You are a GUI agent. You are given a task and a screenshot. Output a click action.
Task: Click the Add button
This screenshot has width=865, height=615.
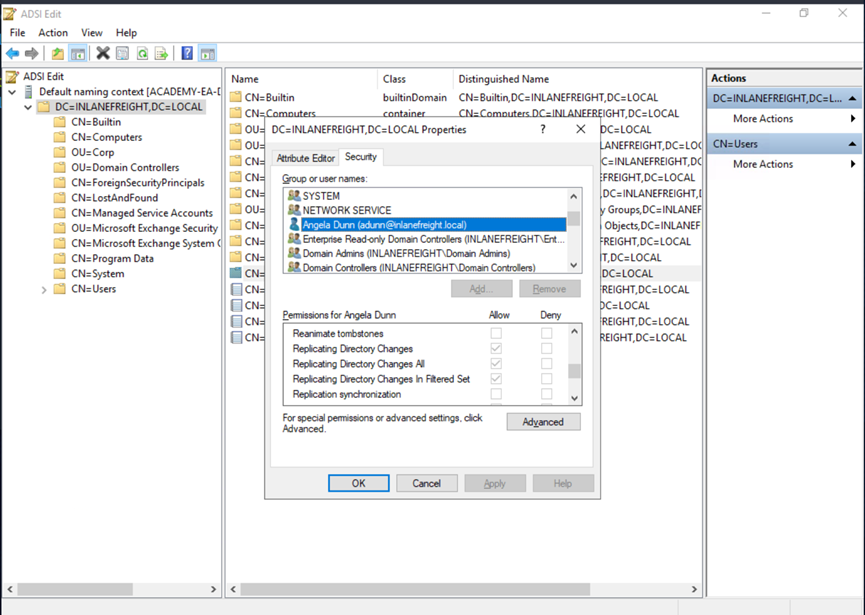482,288
